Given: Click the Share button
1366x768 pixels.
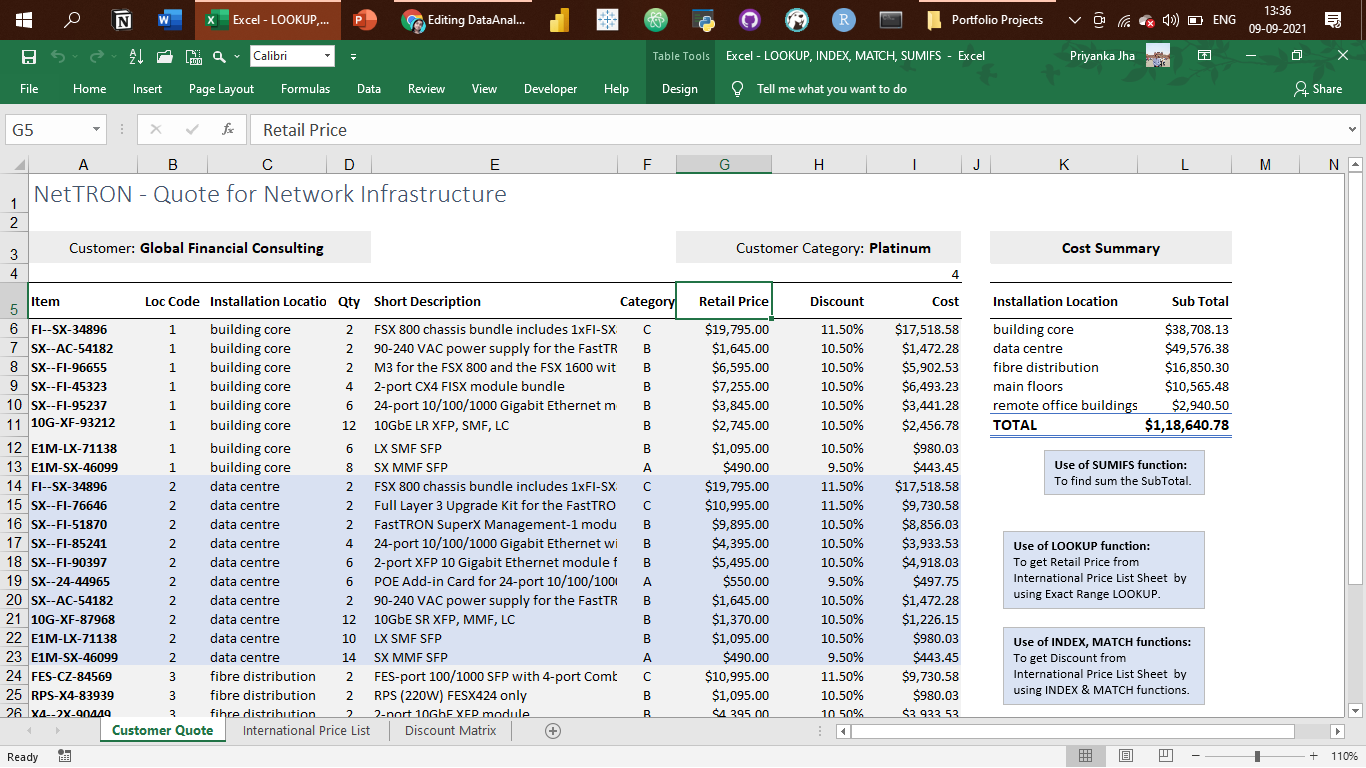Looking at the screenshot, I should (1318, 89).
